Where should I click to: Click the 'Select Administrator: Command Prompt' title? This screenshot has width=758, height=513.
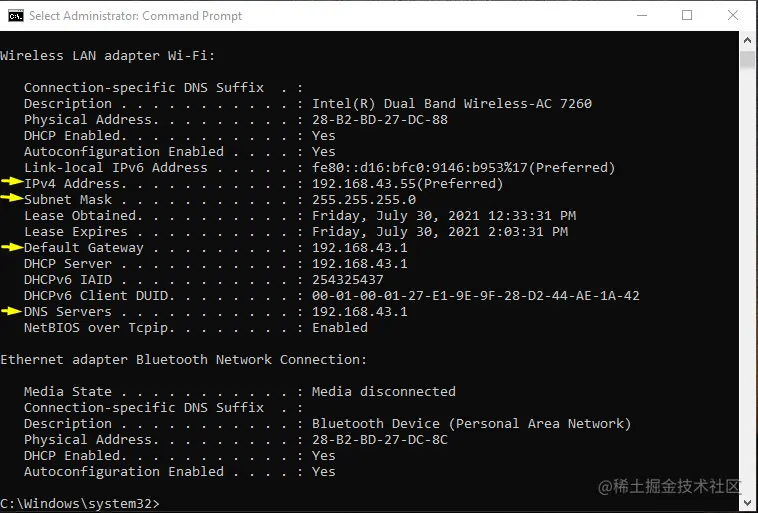tap(135, 16)
